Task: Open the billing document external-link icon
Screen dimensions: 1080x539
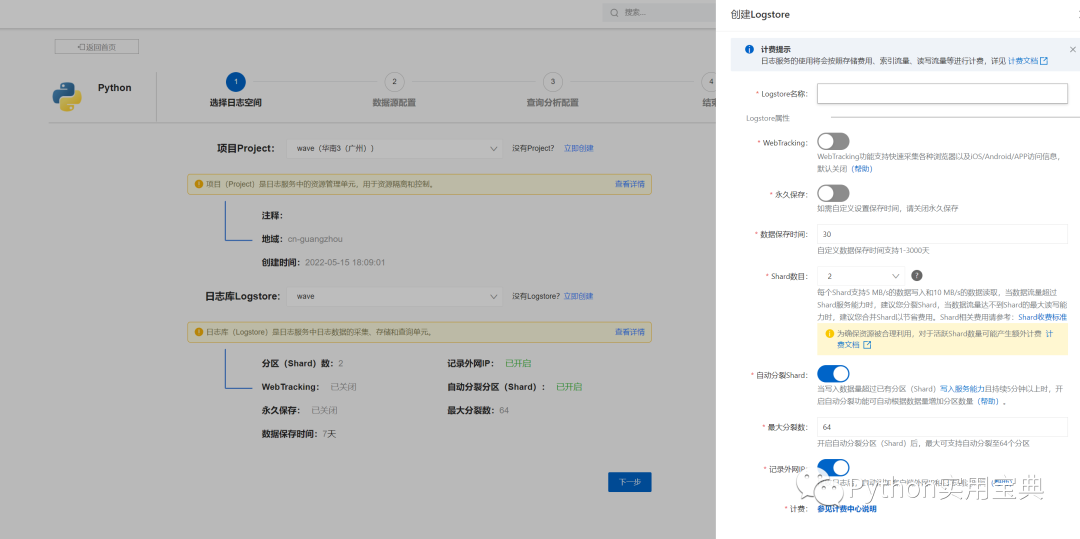Action: coord(1043,61)
